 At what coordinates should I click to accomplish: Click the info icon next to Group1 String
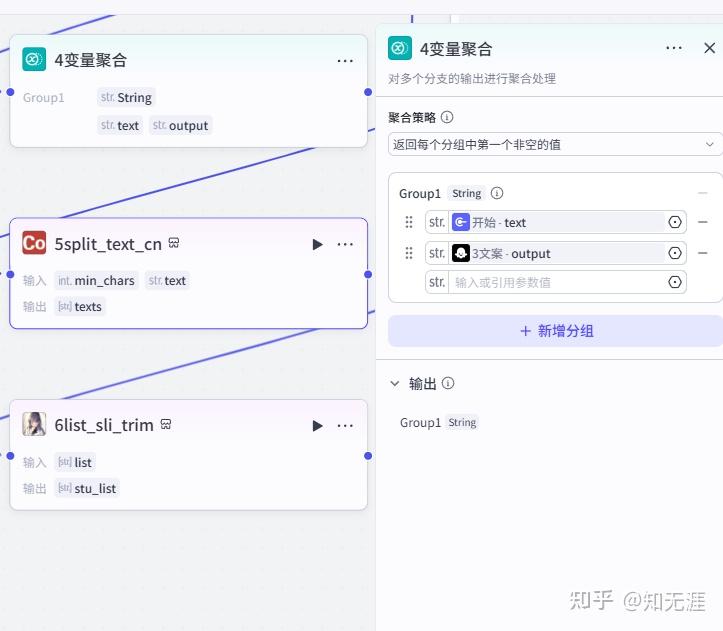click(x=497, y=193)
